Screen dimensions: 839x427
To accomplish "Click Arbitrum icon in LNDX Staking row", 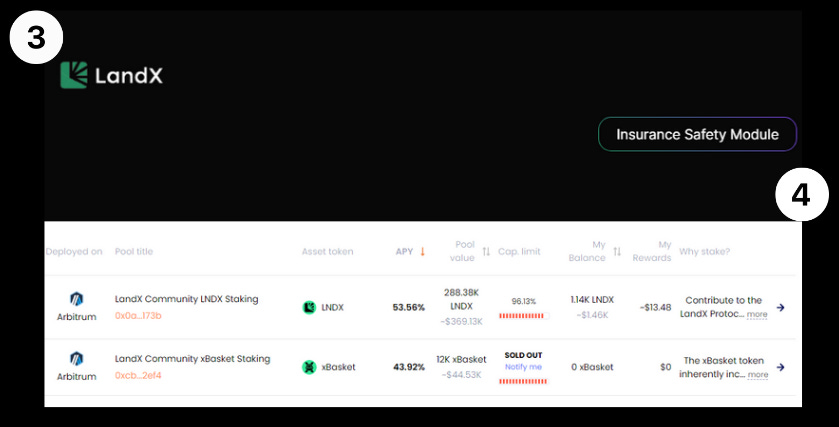I will tap(77, 299).
